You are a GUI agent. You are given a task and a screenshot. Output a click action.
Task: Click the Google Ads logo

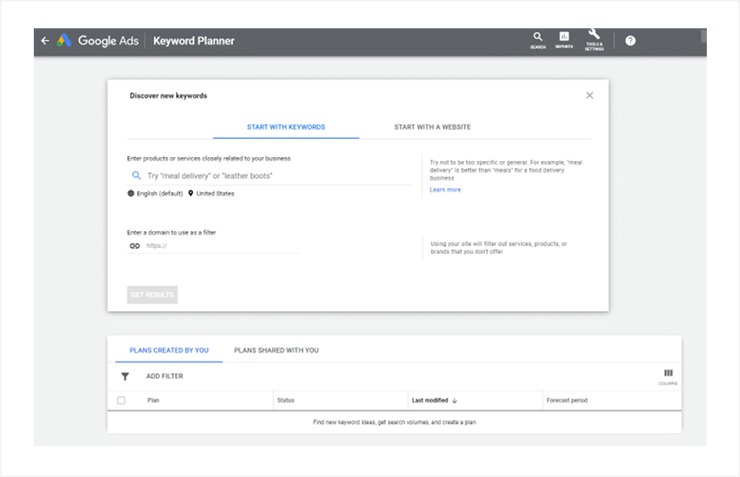pyautogui.click(x=98, y=41)
